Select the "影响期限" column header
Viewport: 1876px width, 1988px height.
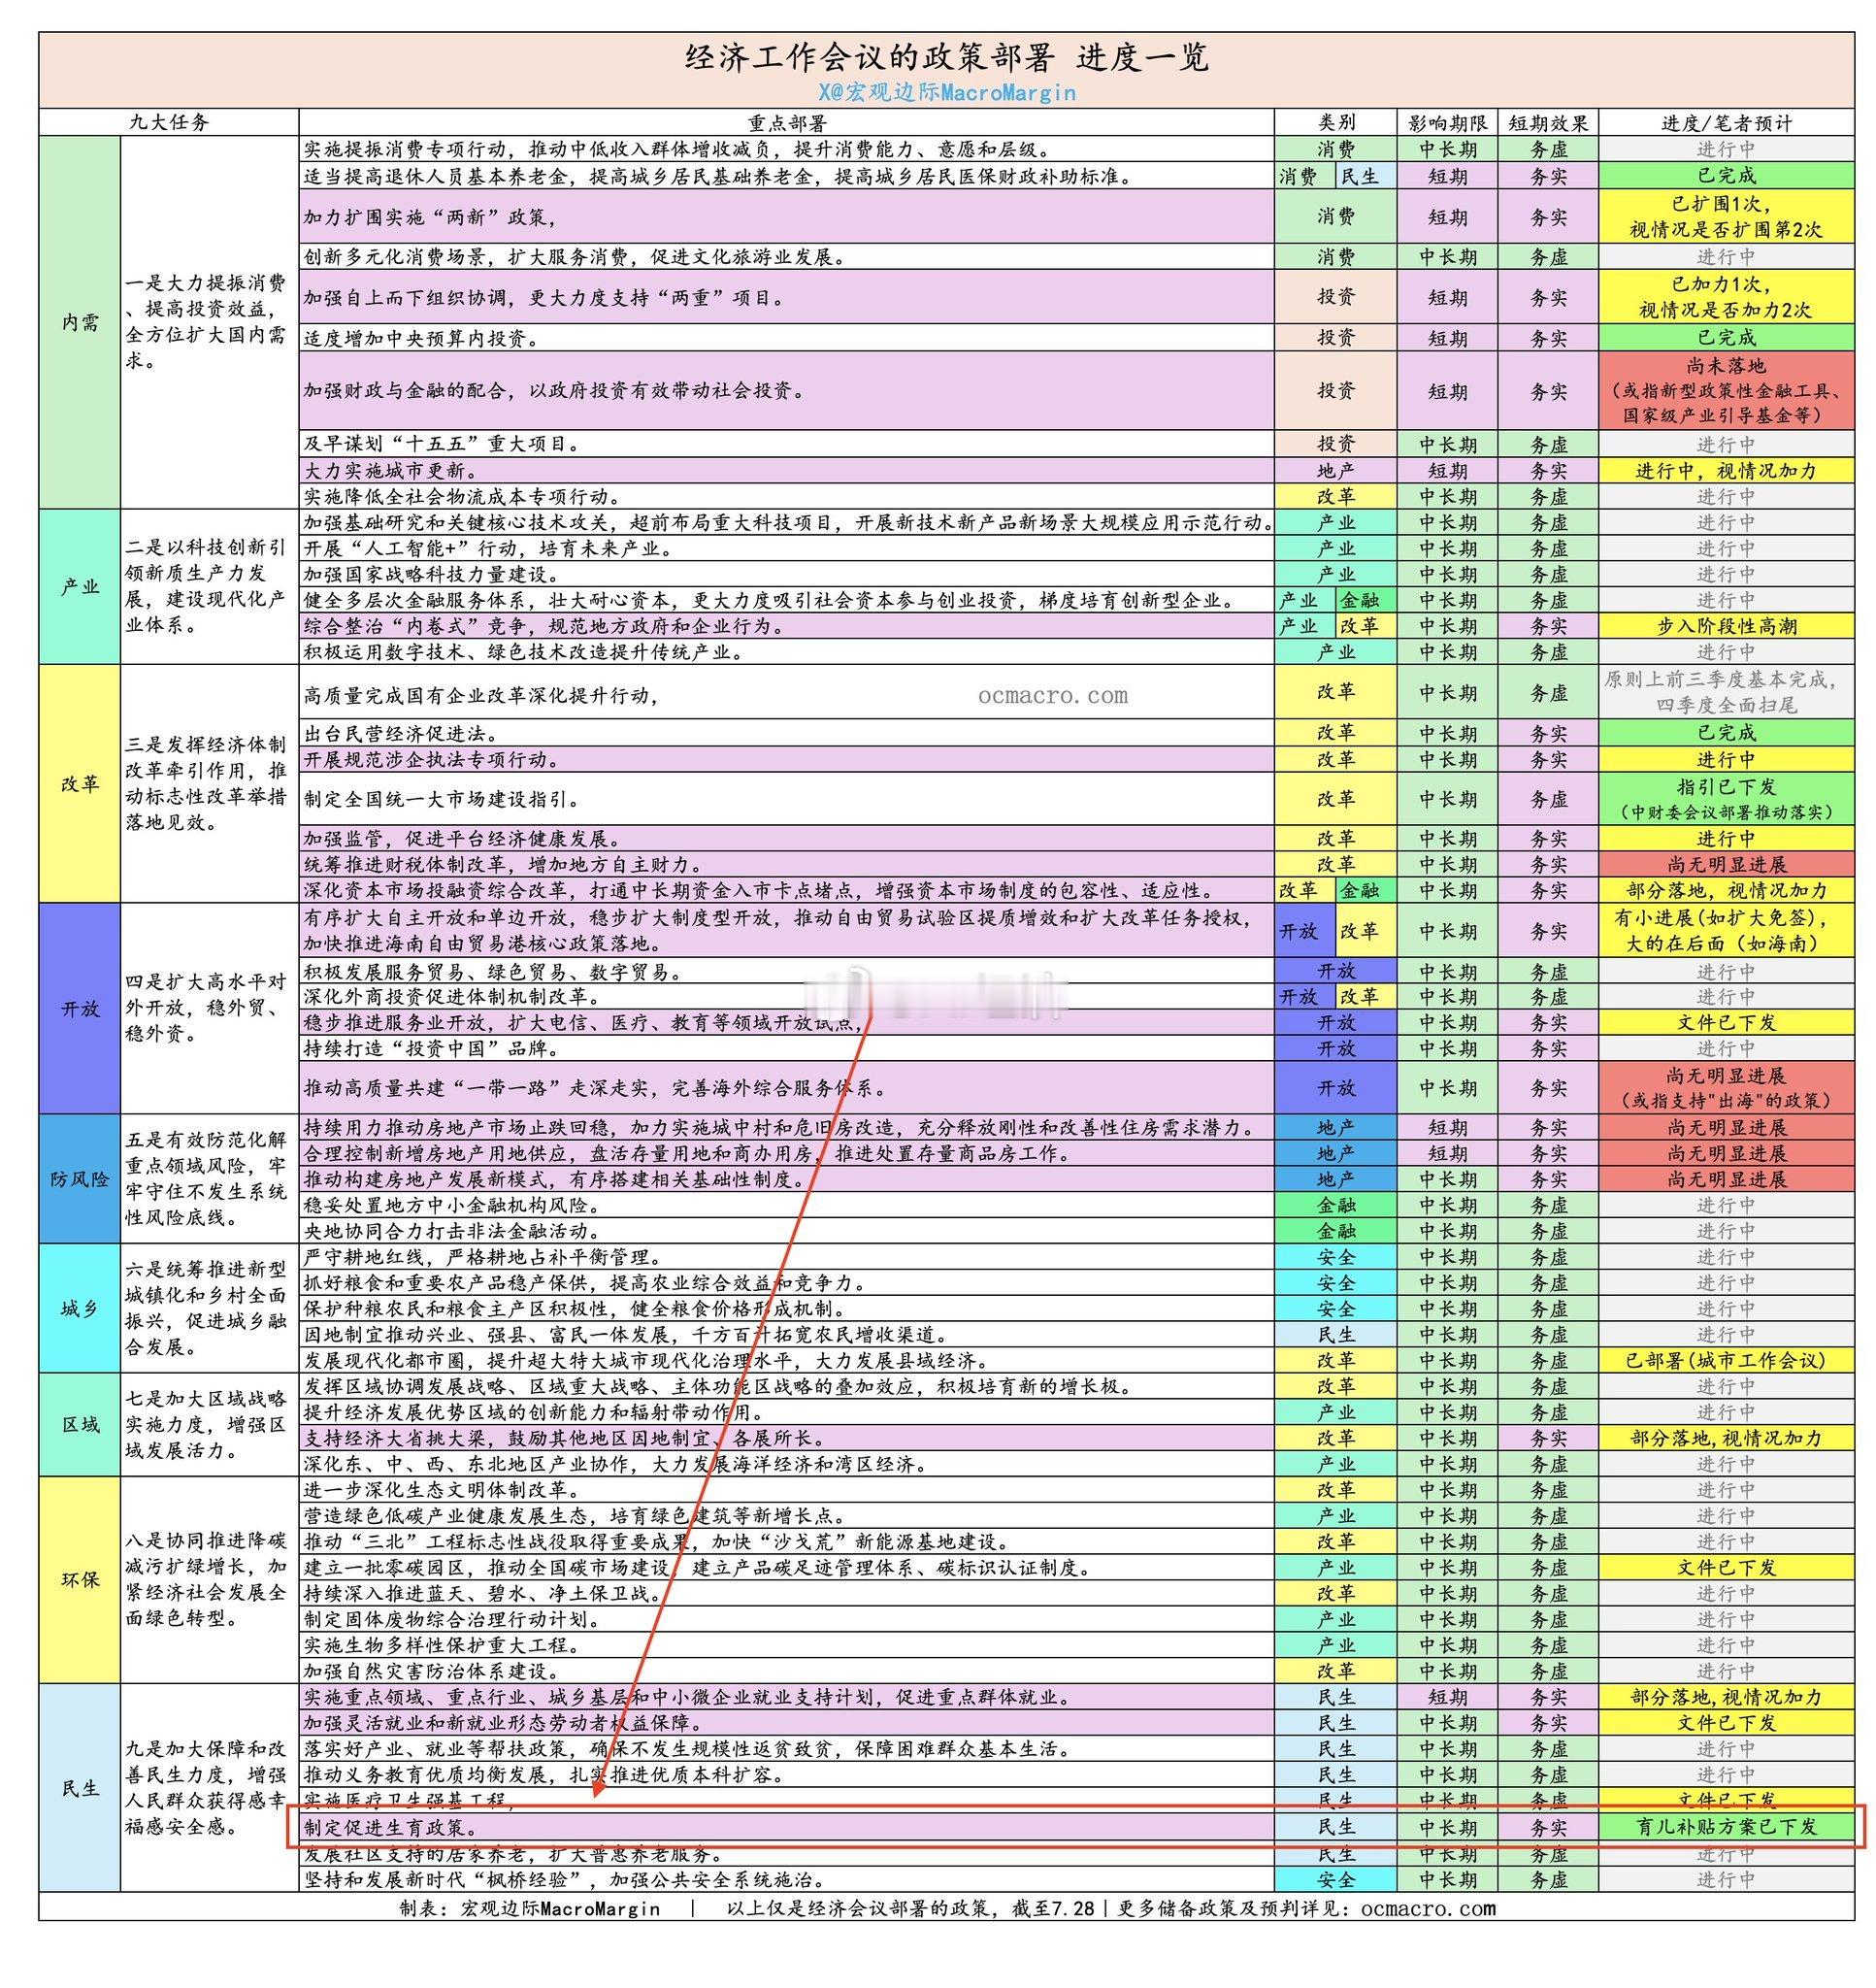(1447, 123)
